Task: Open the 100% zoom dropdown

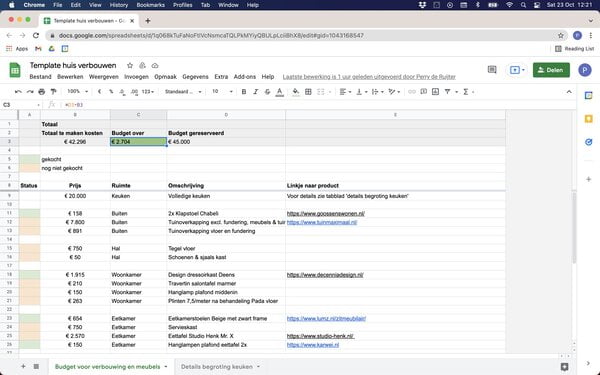Action: [x=78, y=92]
